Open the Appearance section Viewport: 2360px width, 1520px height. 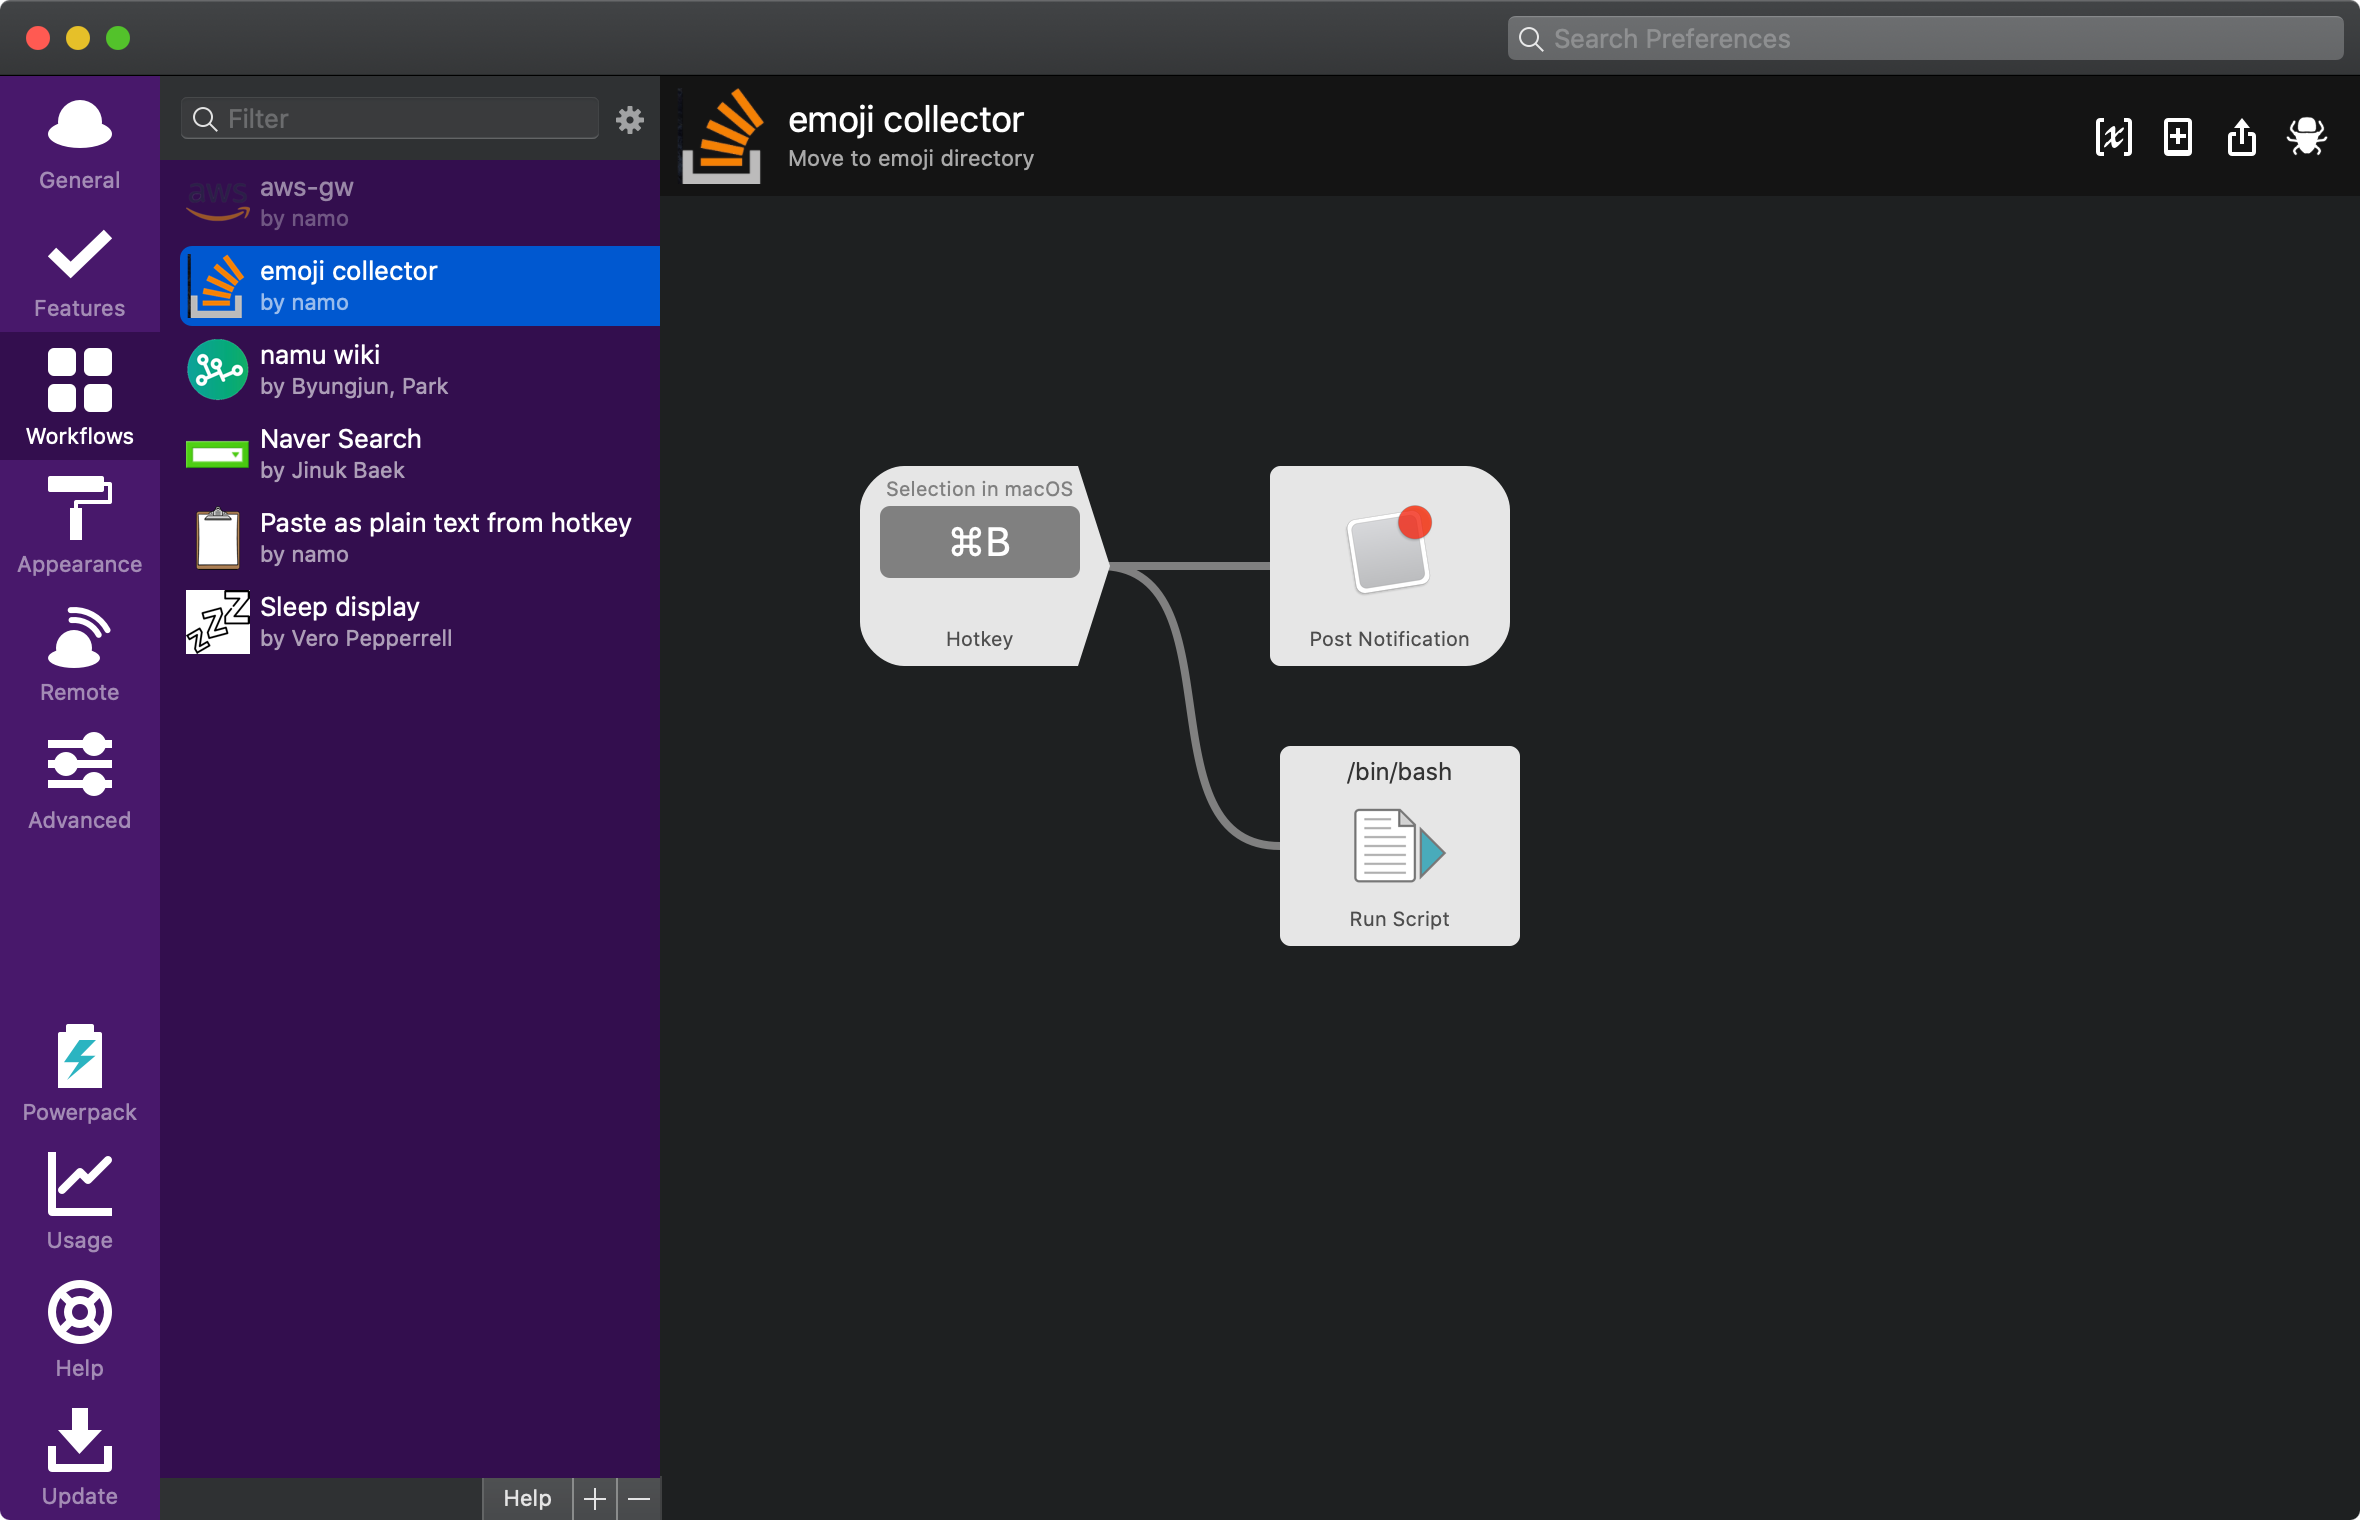point(79,525)
